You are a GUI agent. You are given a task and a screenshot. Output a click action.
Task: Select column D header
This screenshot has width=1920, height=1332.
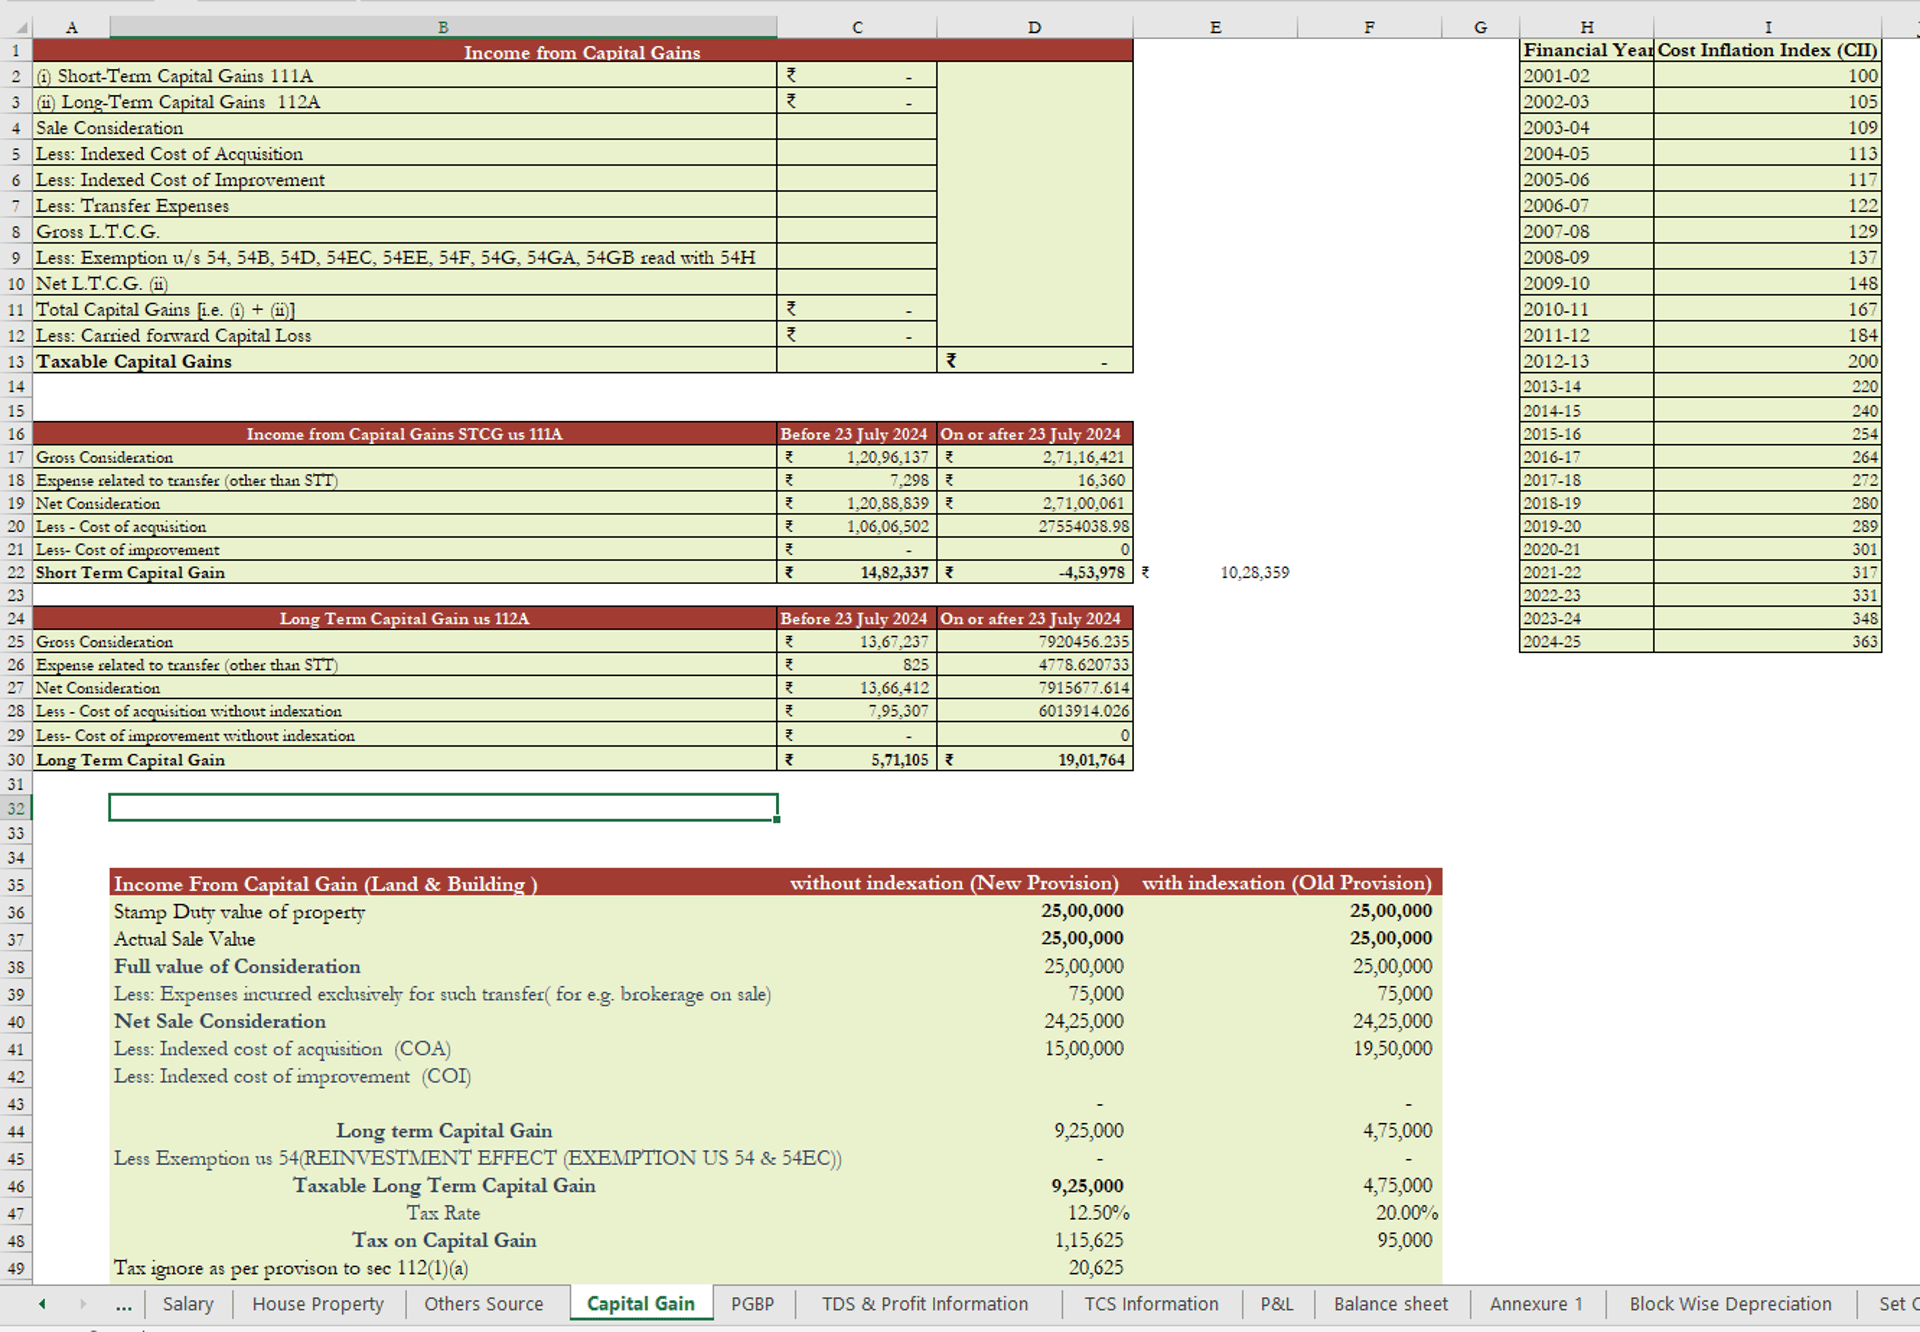pyautogui.click(x=1034, y=27)
